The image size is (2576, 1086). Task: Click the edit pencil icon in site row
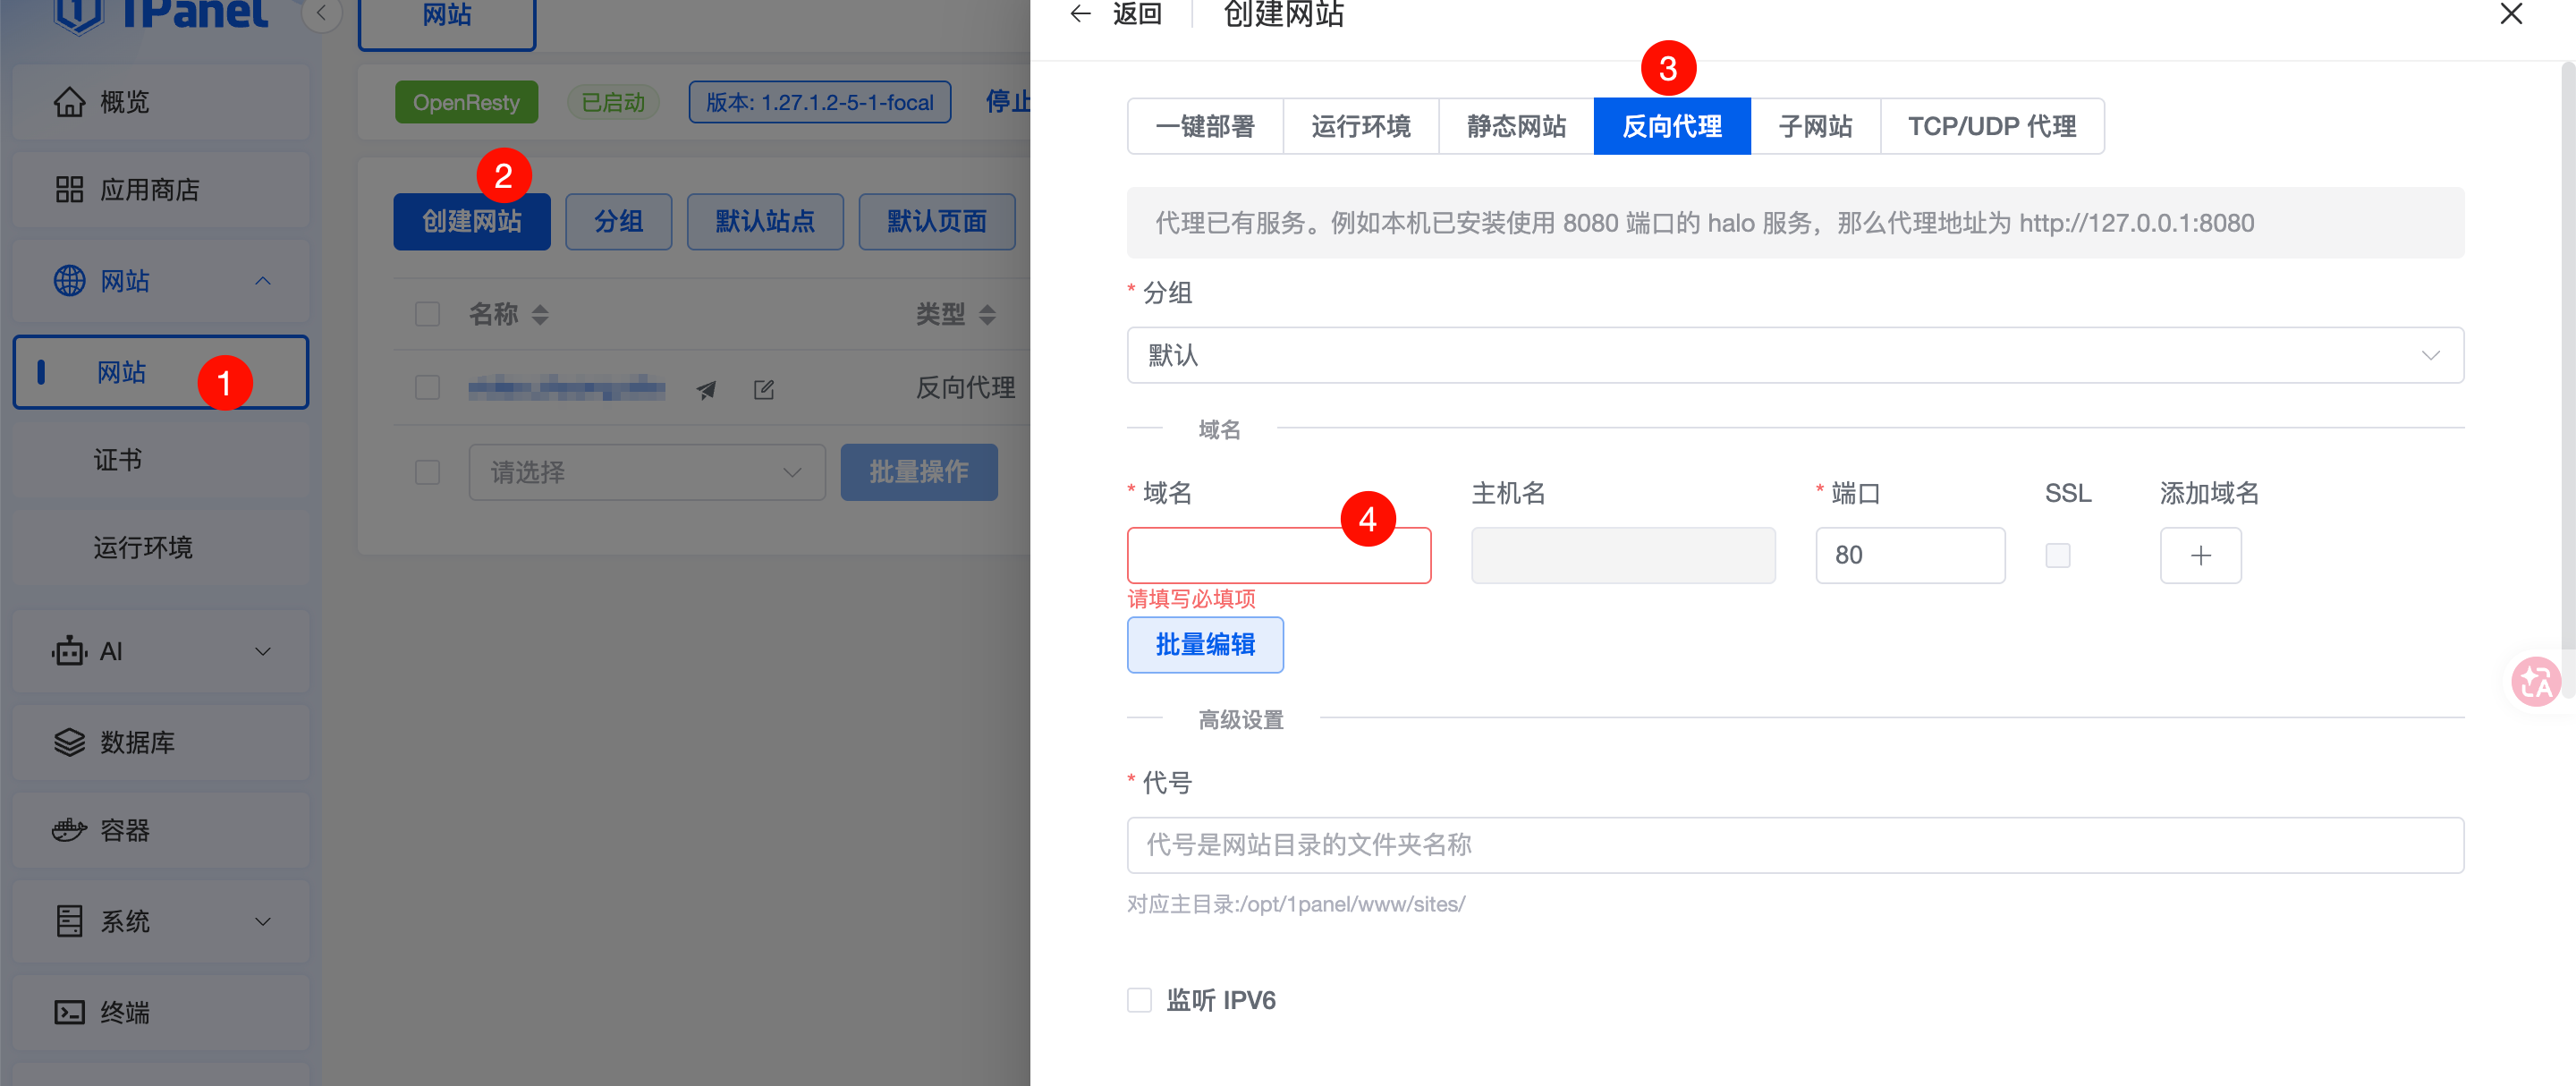tap(764, 389)
